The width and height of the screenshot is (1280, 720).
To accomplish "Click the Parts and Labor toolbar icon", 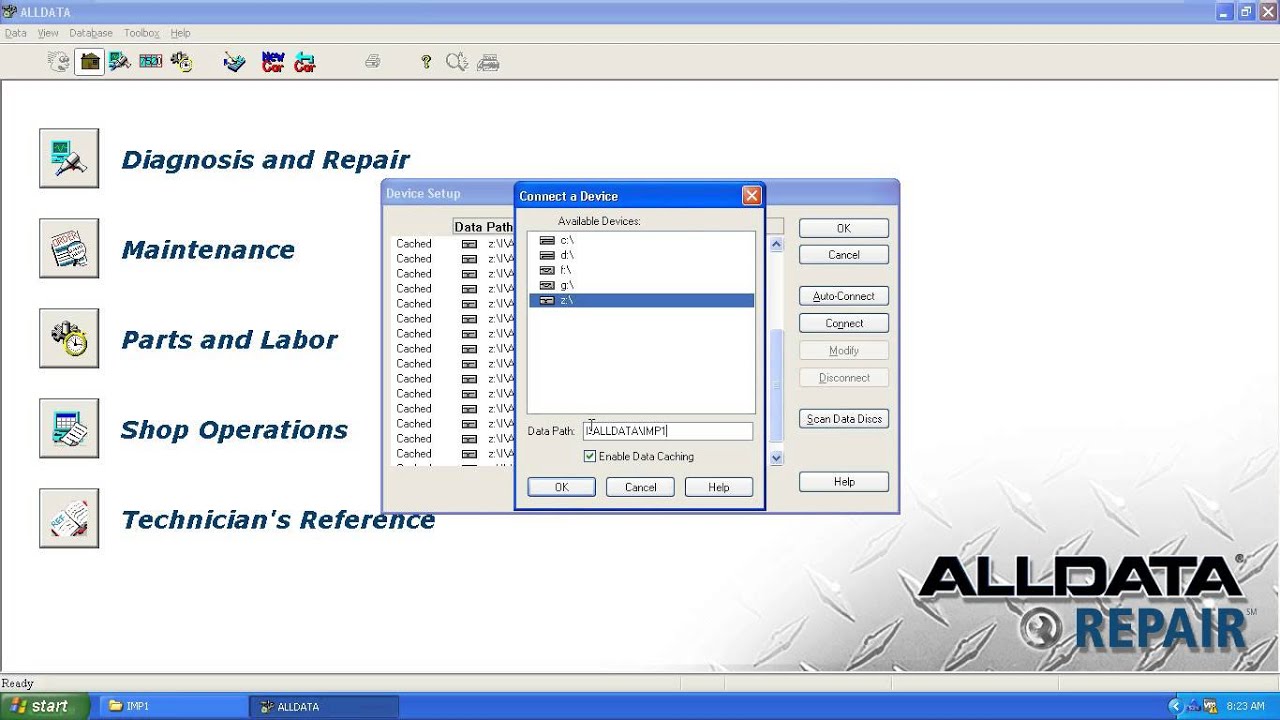I will 181,62.
